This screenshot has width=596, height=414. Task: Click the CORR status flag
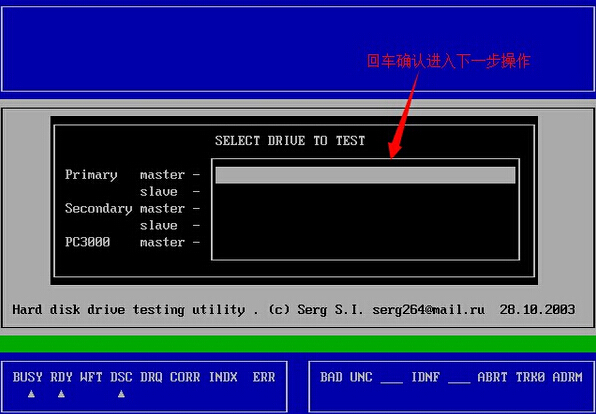coord(185,377)
